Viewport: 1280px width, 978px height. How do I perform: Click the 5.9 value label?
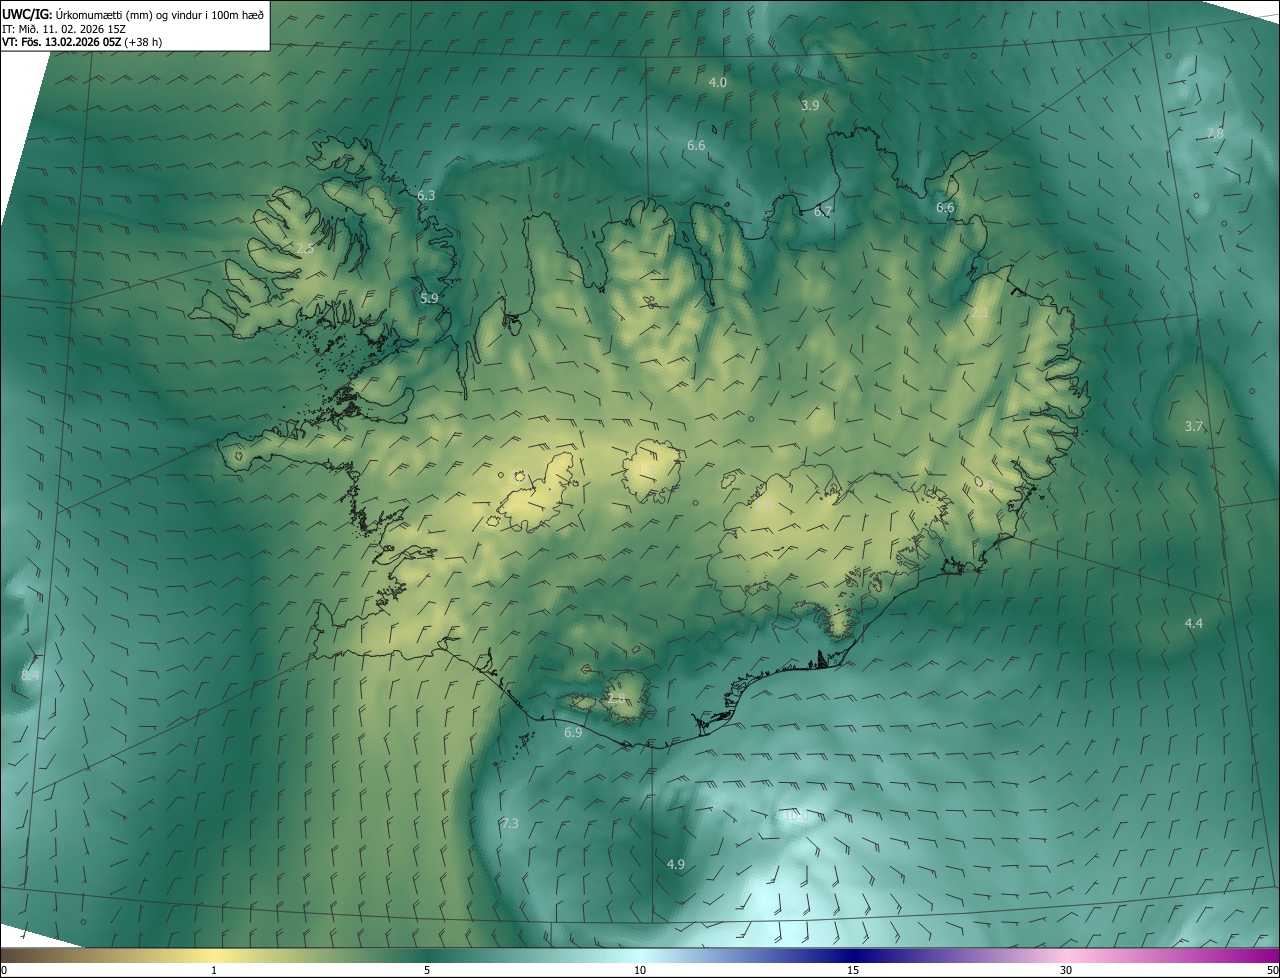tap(429, 298)
